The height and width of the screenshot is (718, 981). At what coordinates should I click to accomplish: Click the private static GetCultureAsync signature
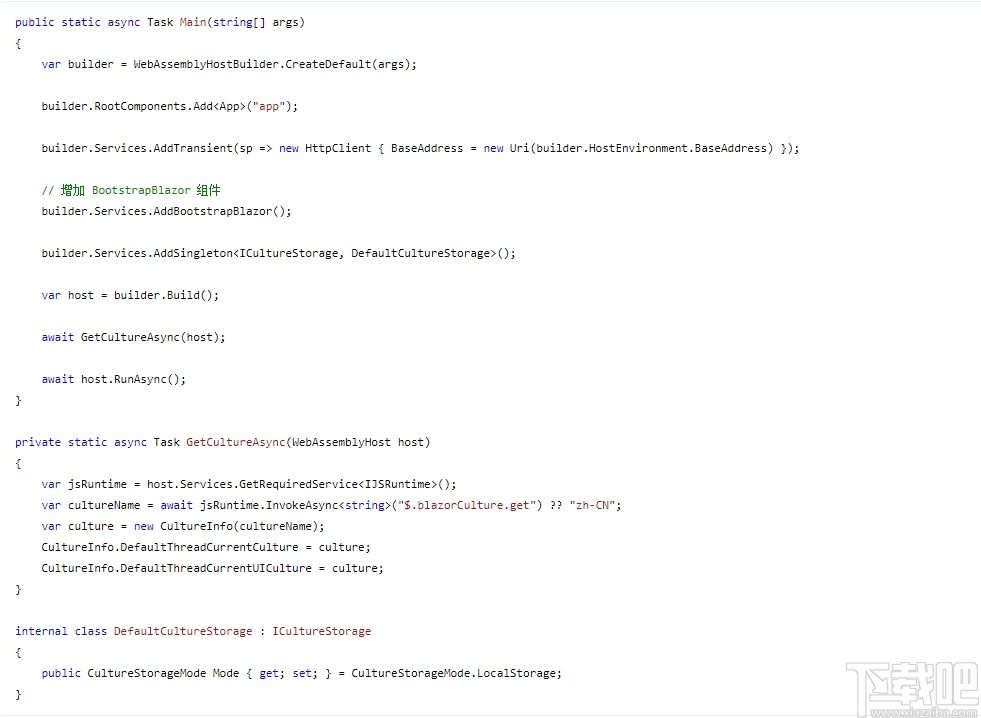(x=223, y=442)
